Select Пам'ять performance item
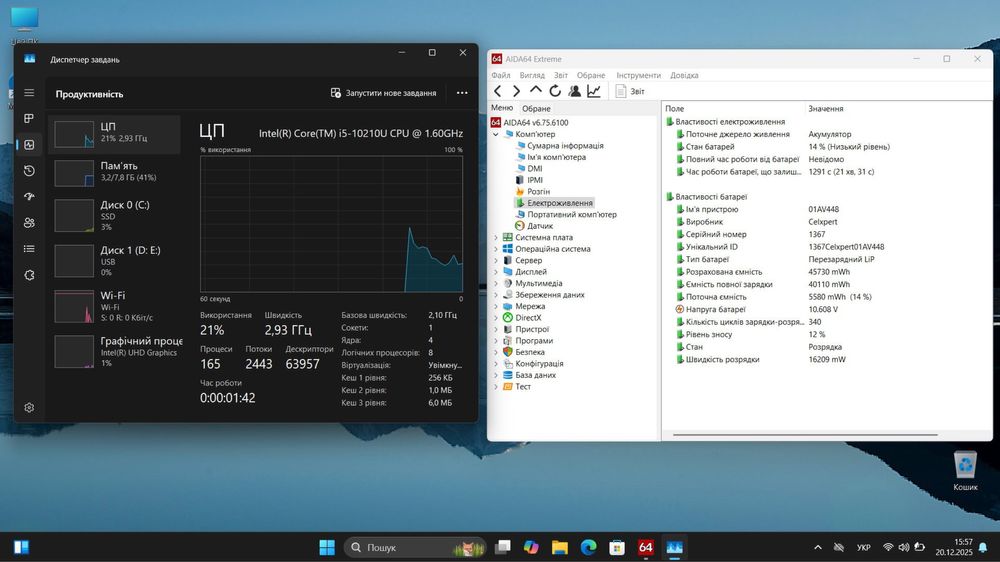 coord(115,172)
